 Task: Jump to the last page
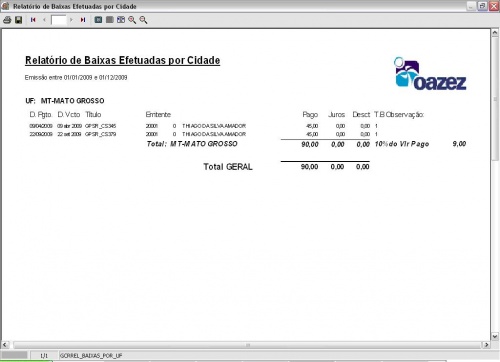(x=83, y=20)
